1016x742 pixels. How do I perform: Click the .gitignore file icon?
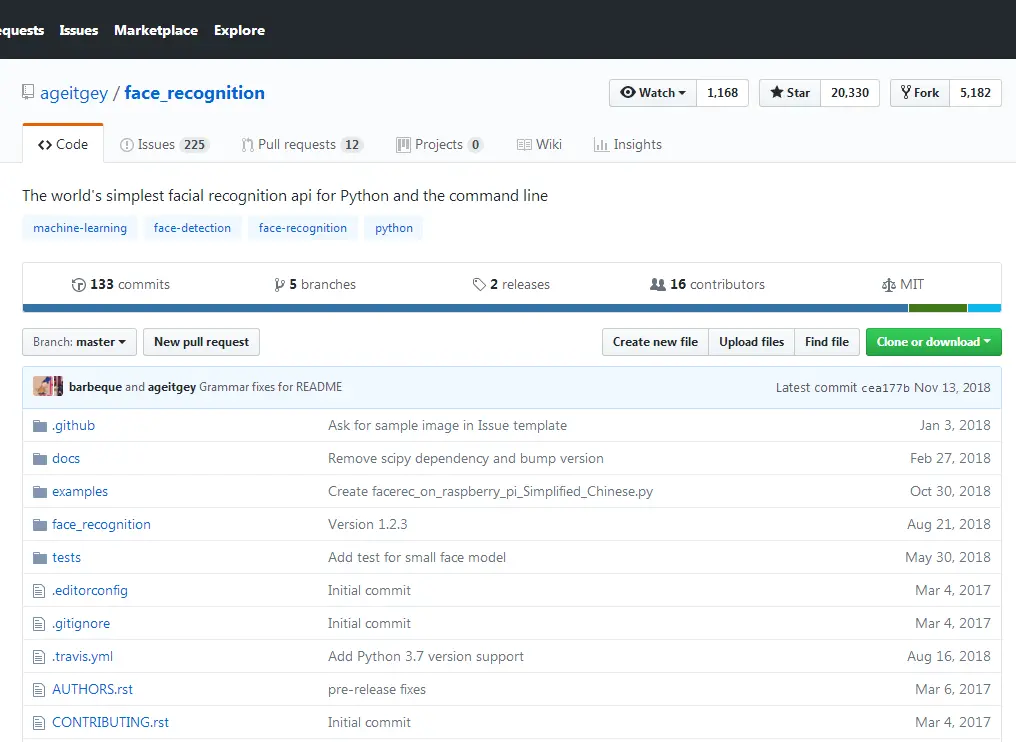40,624
